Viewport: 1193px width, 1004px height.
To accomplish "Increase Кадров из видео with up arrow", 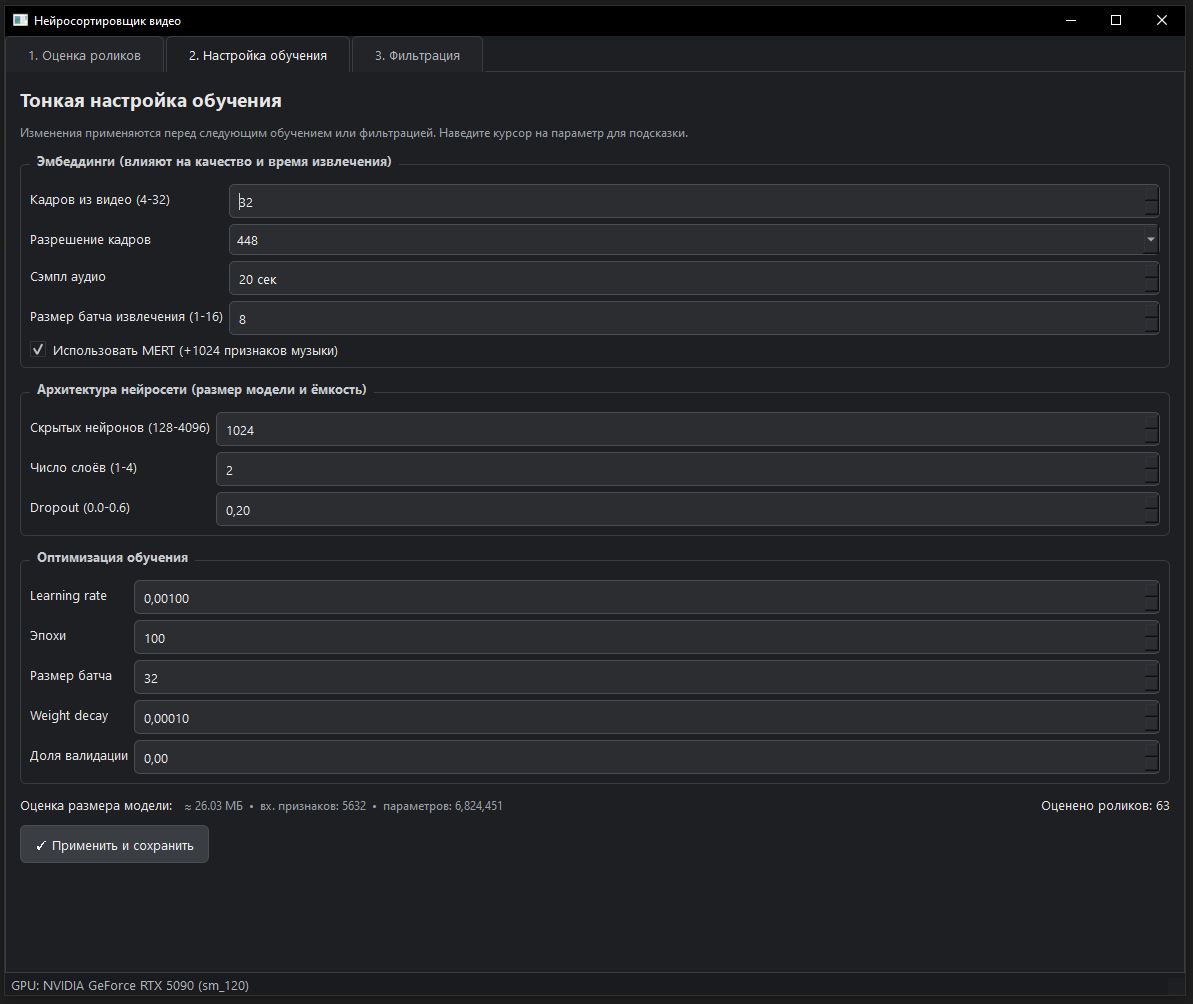I will coord(1151,193).
